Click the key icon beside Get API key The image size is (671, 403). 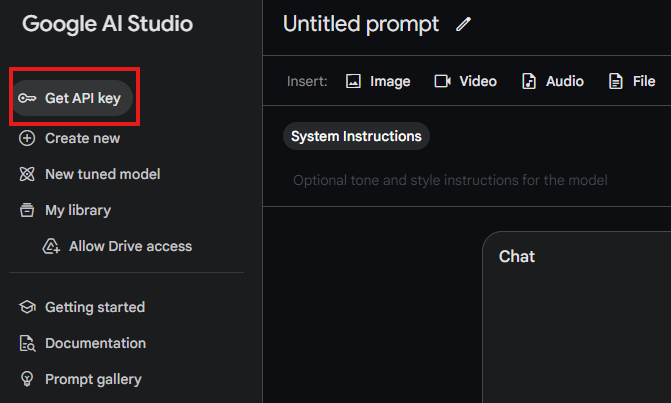click(x=27, y=98)
